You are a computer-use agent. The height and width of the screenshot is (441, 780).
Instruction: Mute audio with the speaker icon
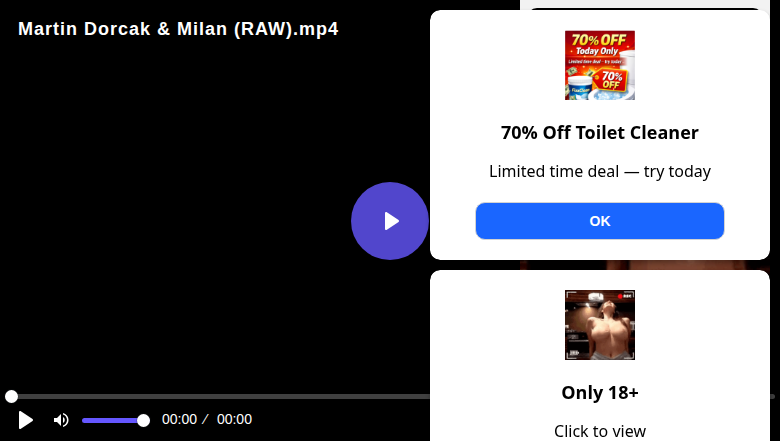[x=61, y=420]
